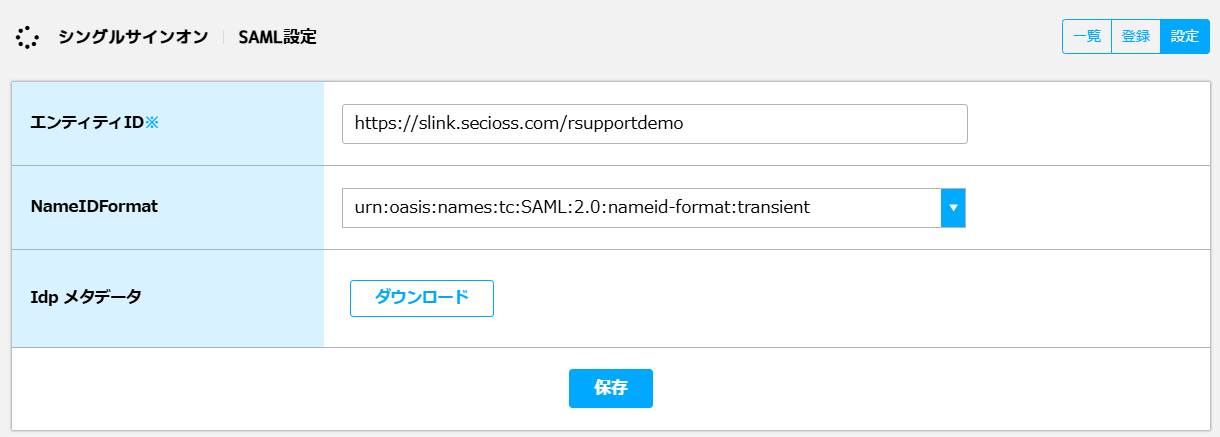
Task: Select the 設定 tab
Action: 1185,36
